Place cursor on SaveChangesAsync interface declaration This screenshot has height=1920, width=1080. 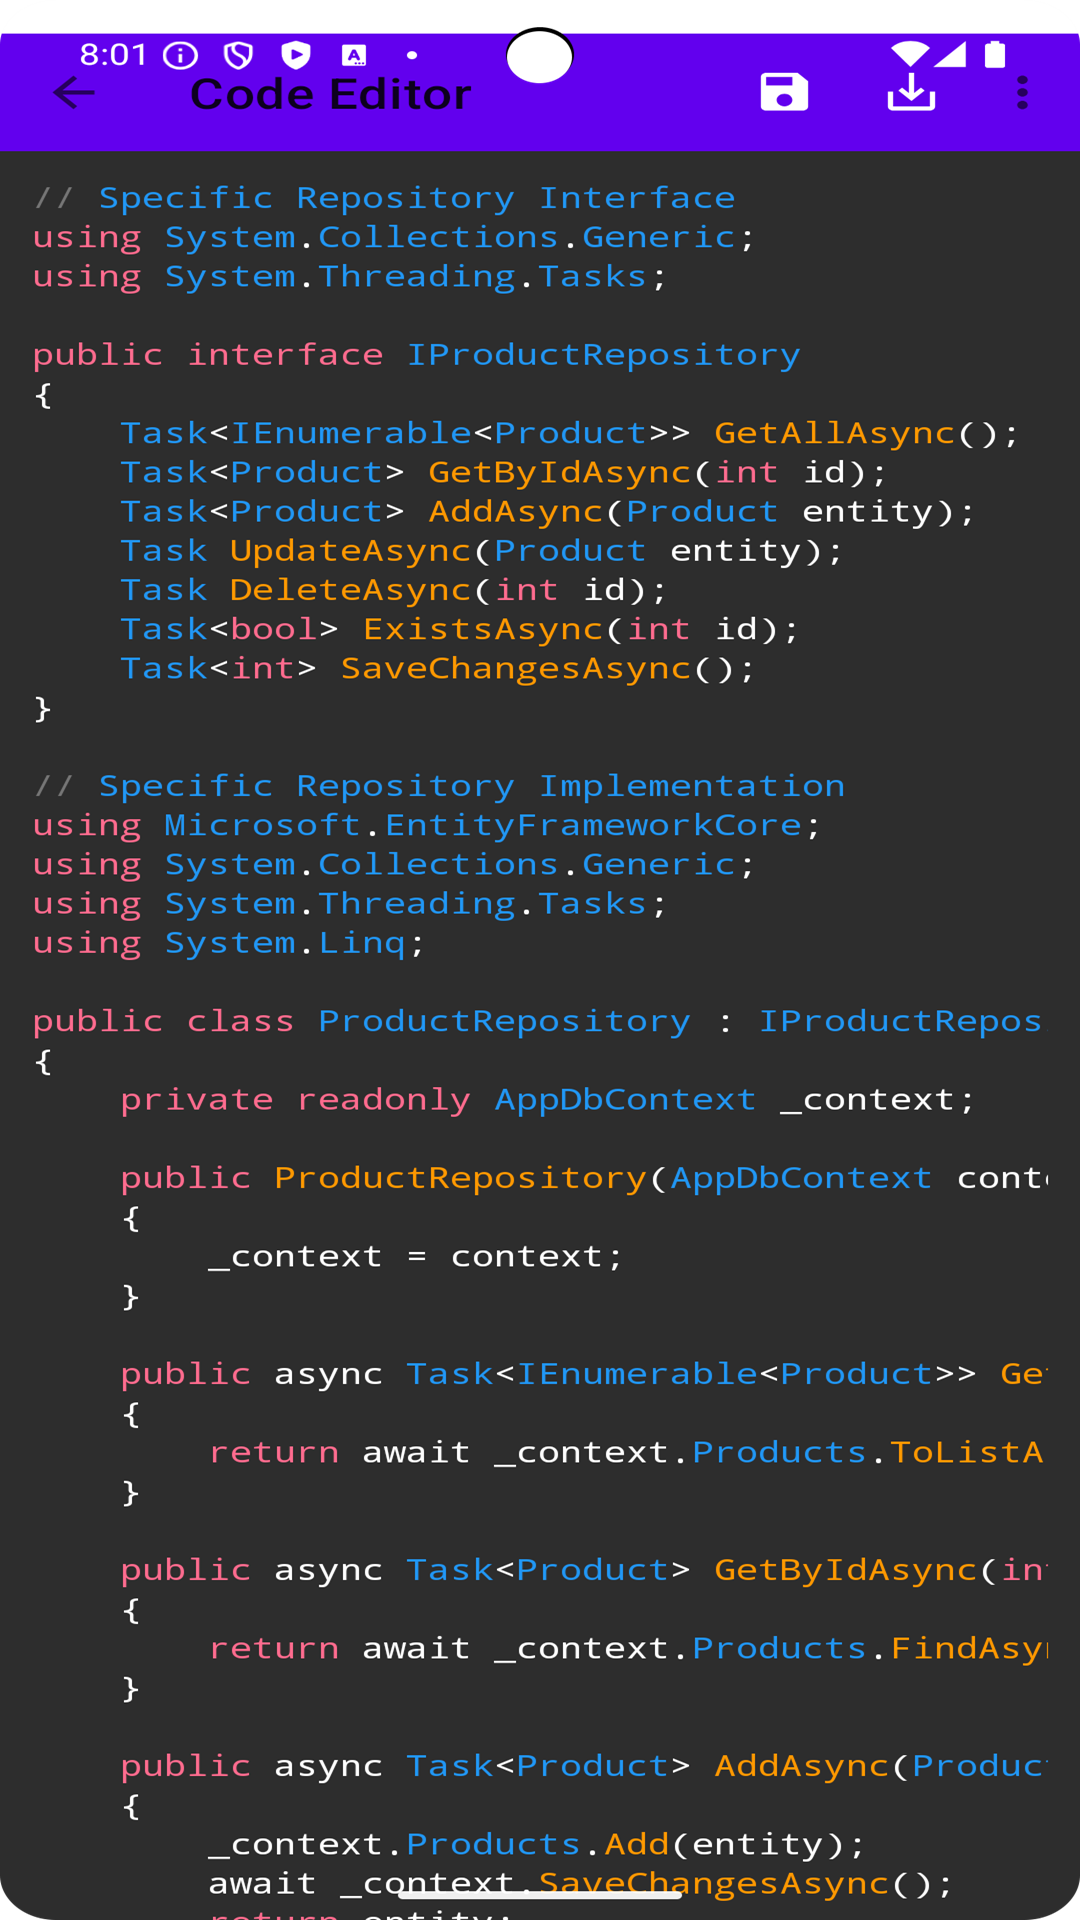516,668
